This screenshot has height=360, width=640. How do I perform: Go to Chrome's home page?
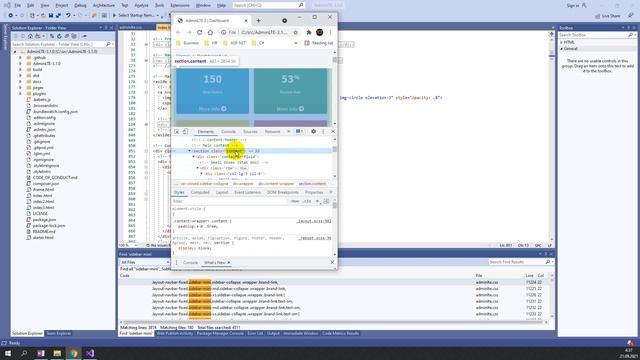pos(210,32)
